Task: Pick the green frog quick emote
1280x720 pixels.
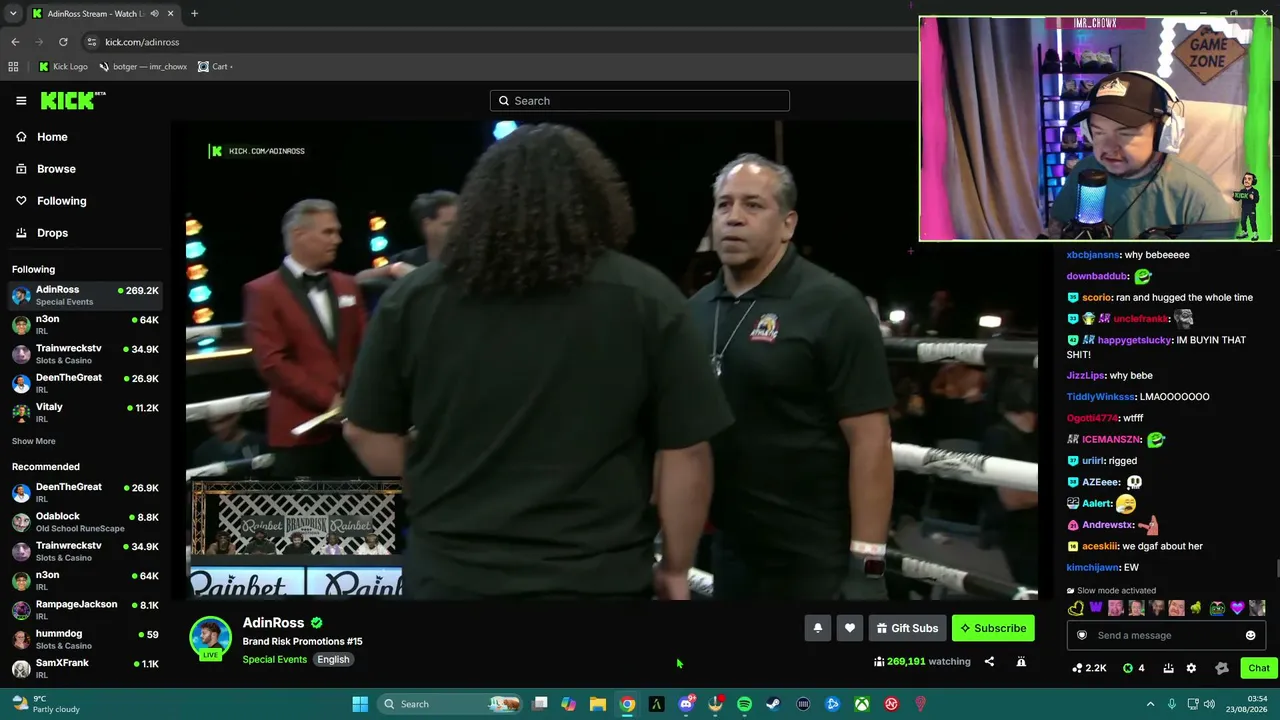Action: pos(1217,608)
